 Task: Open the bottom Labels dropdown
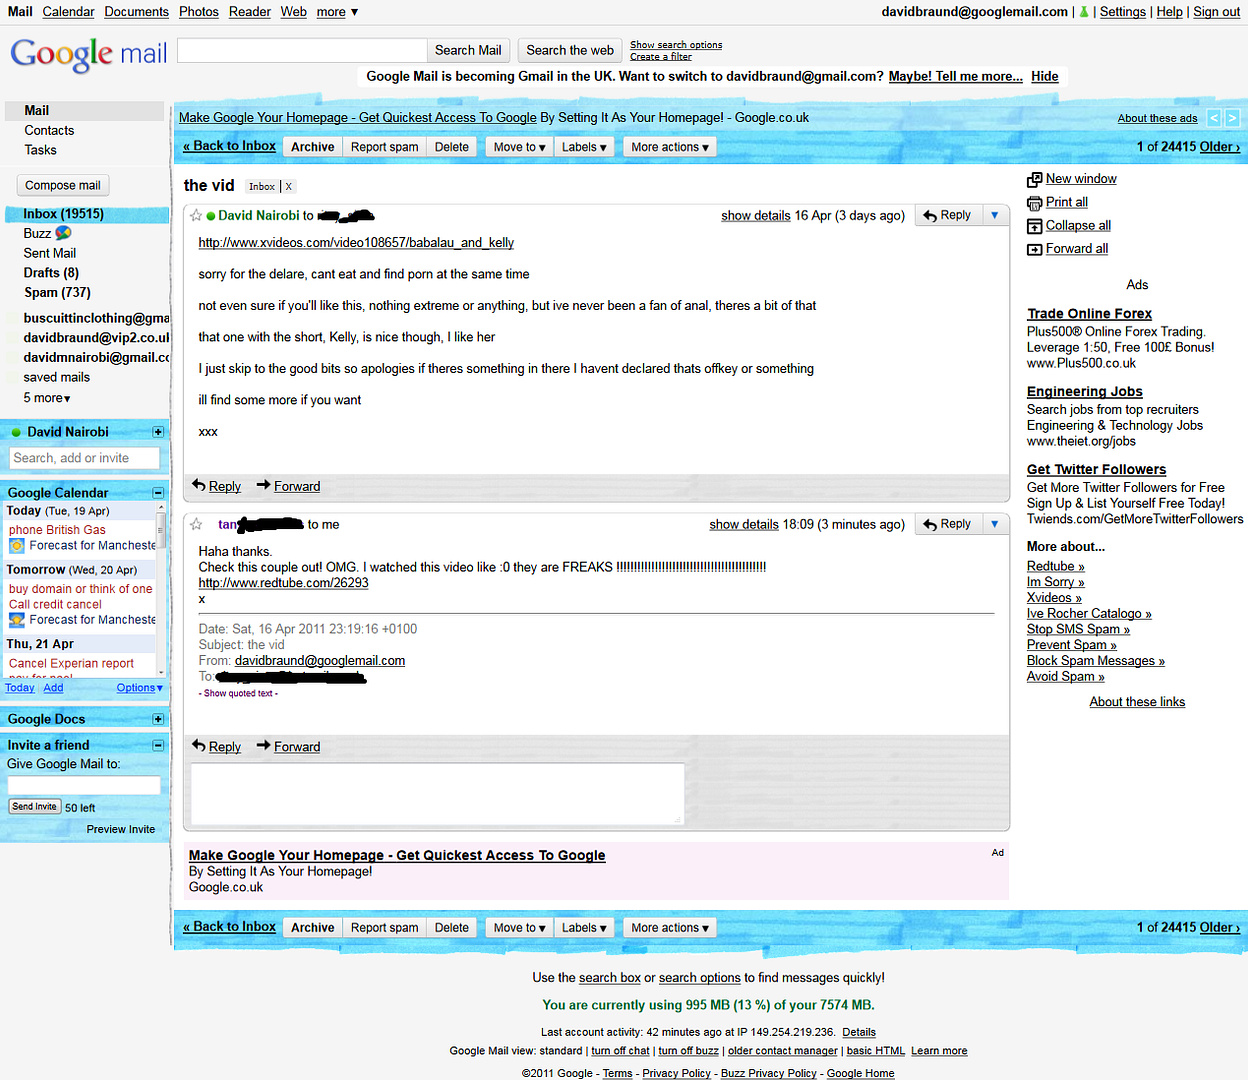584,928
